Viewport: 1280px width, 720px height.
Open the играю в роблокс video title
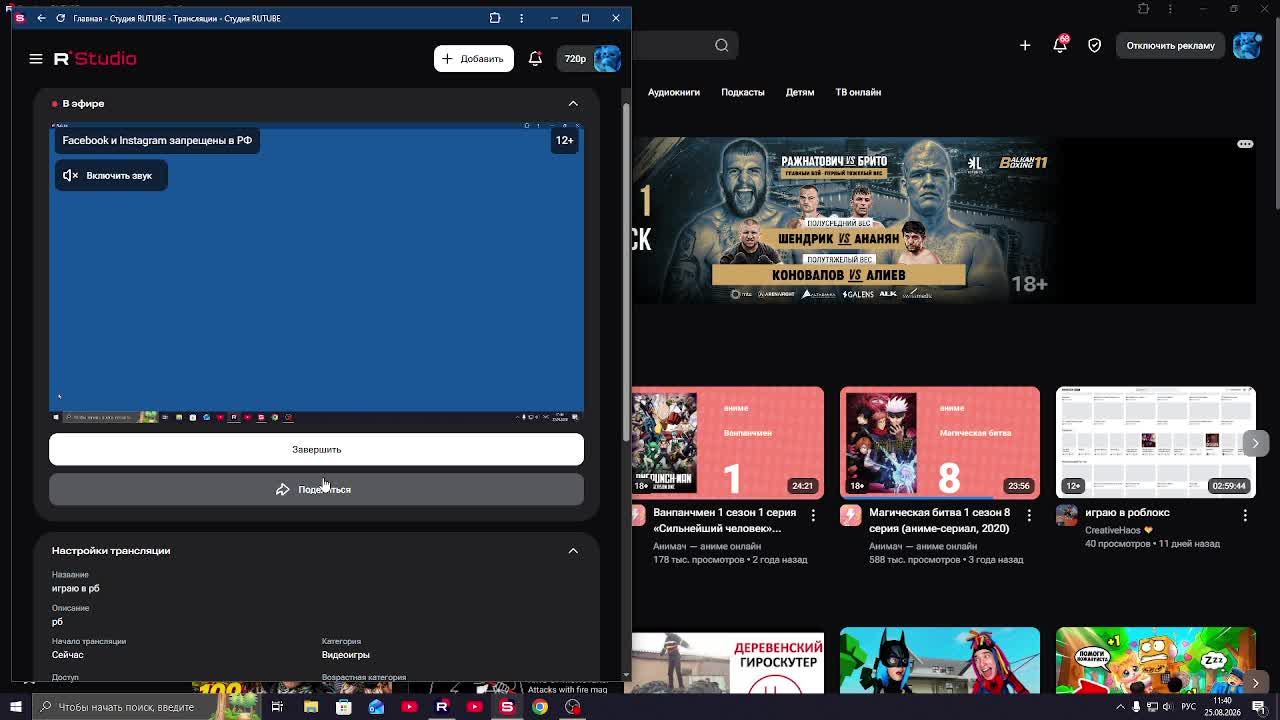[1127, 513]
